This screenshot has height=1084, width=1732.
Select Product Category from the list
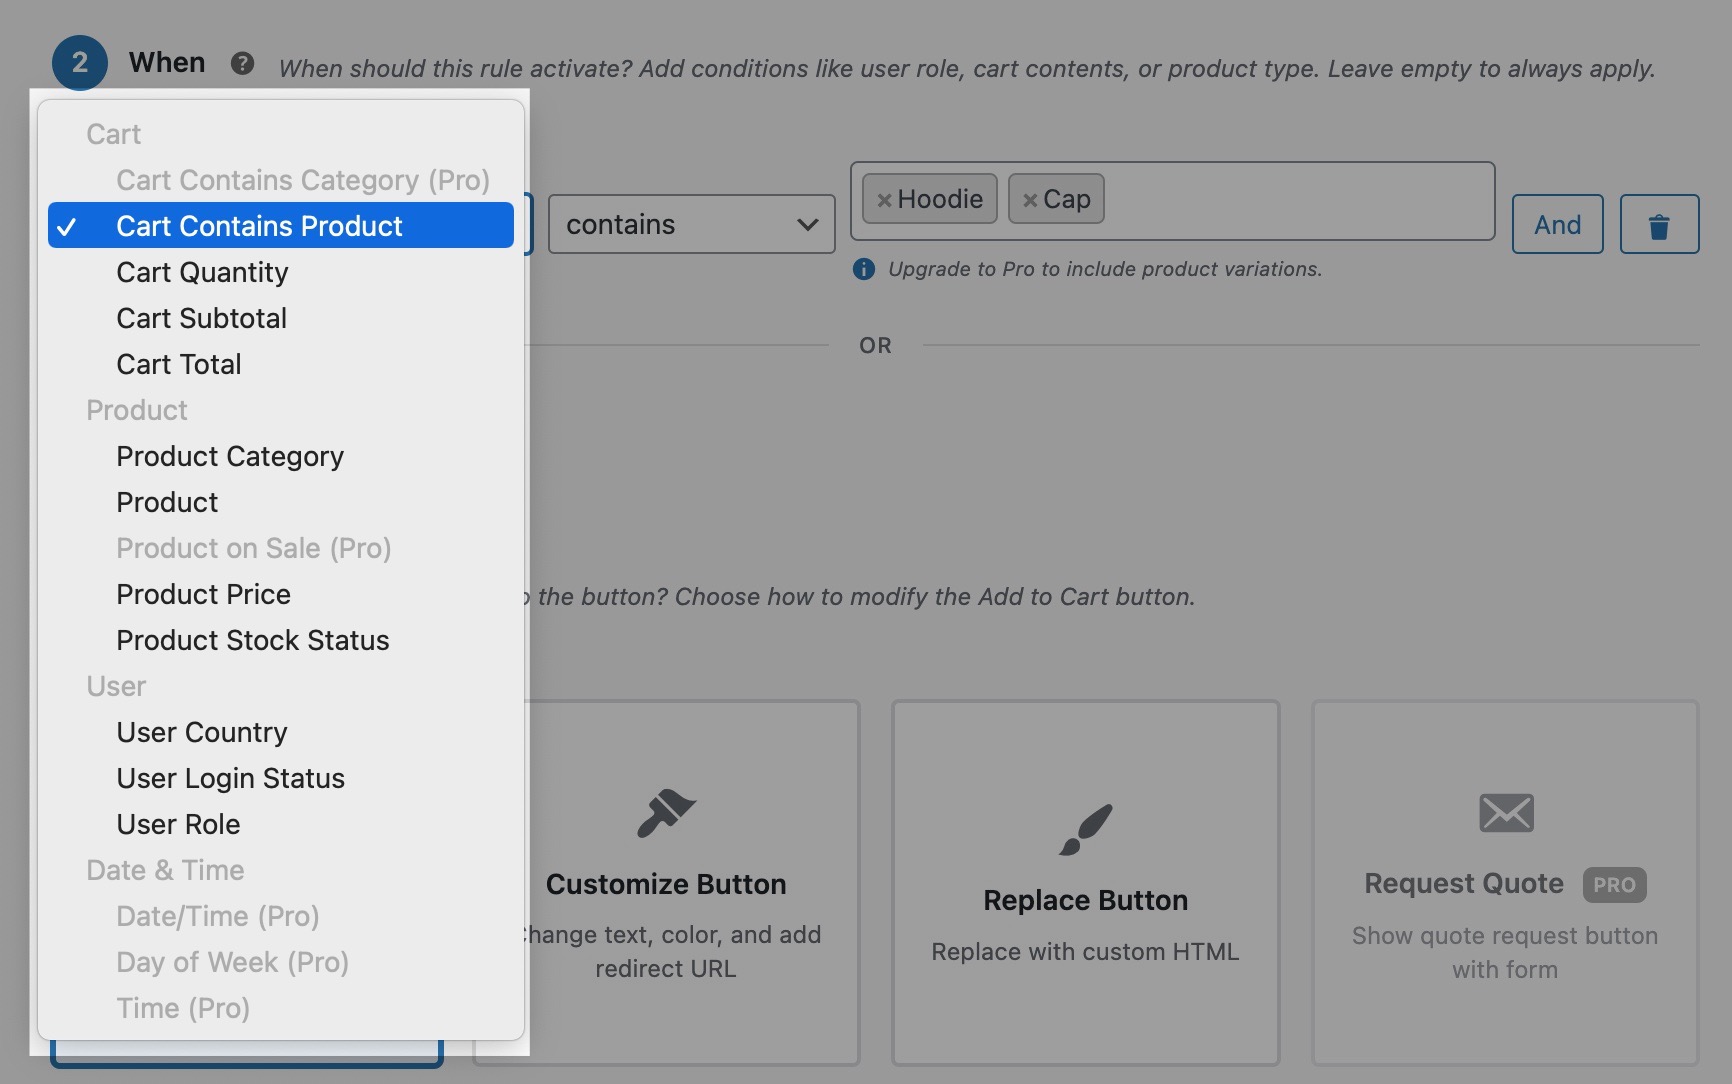click(x=230, y=455)
